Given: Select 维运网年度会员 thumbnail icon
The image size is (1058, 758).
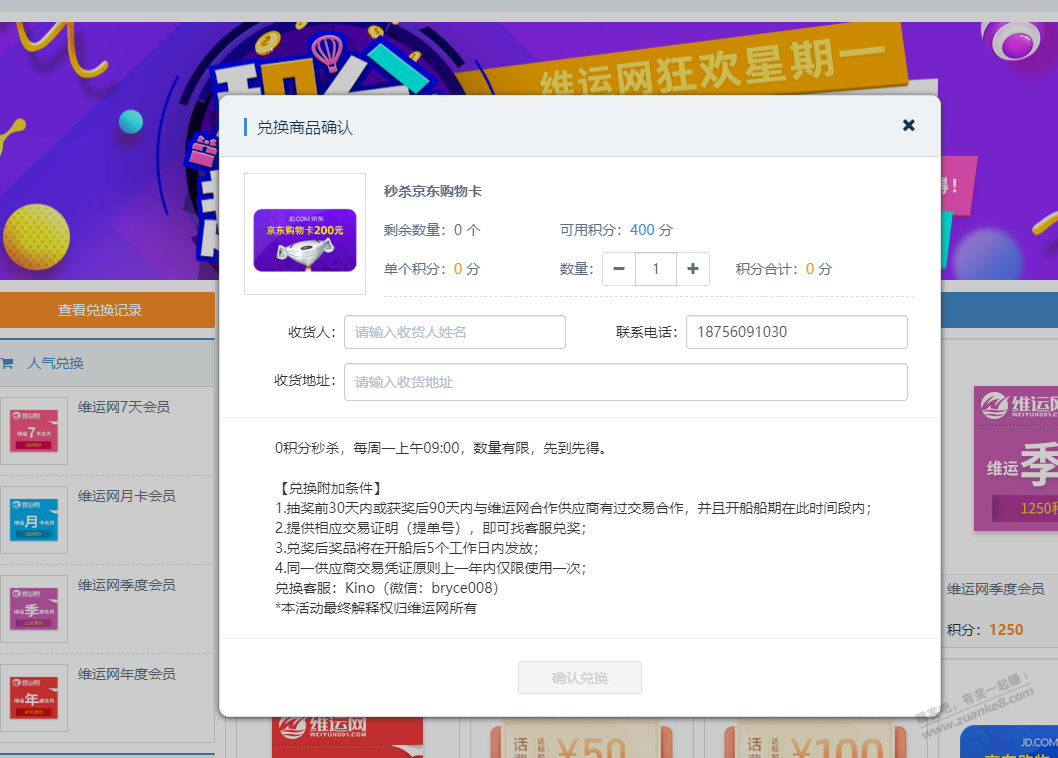Looking at the screenshot, I should pos(34,698).
